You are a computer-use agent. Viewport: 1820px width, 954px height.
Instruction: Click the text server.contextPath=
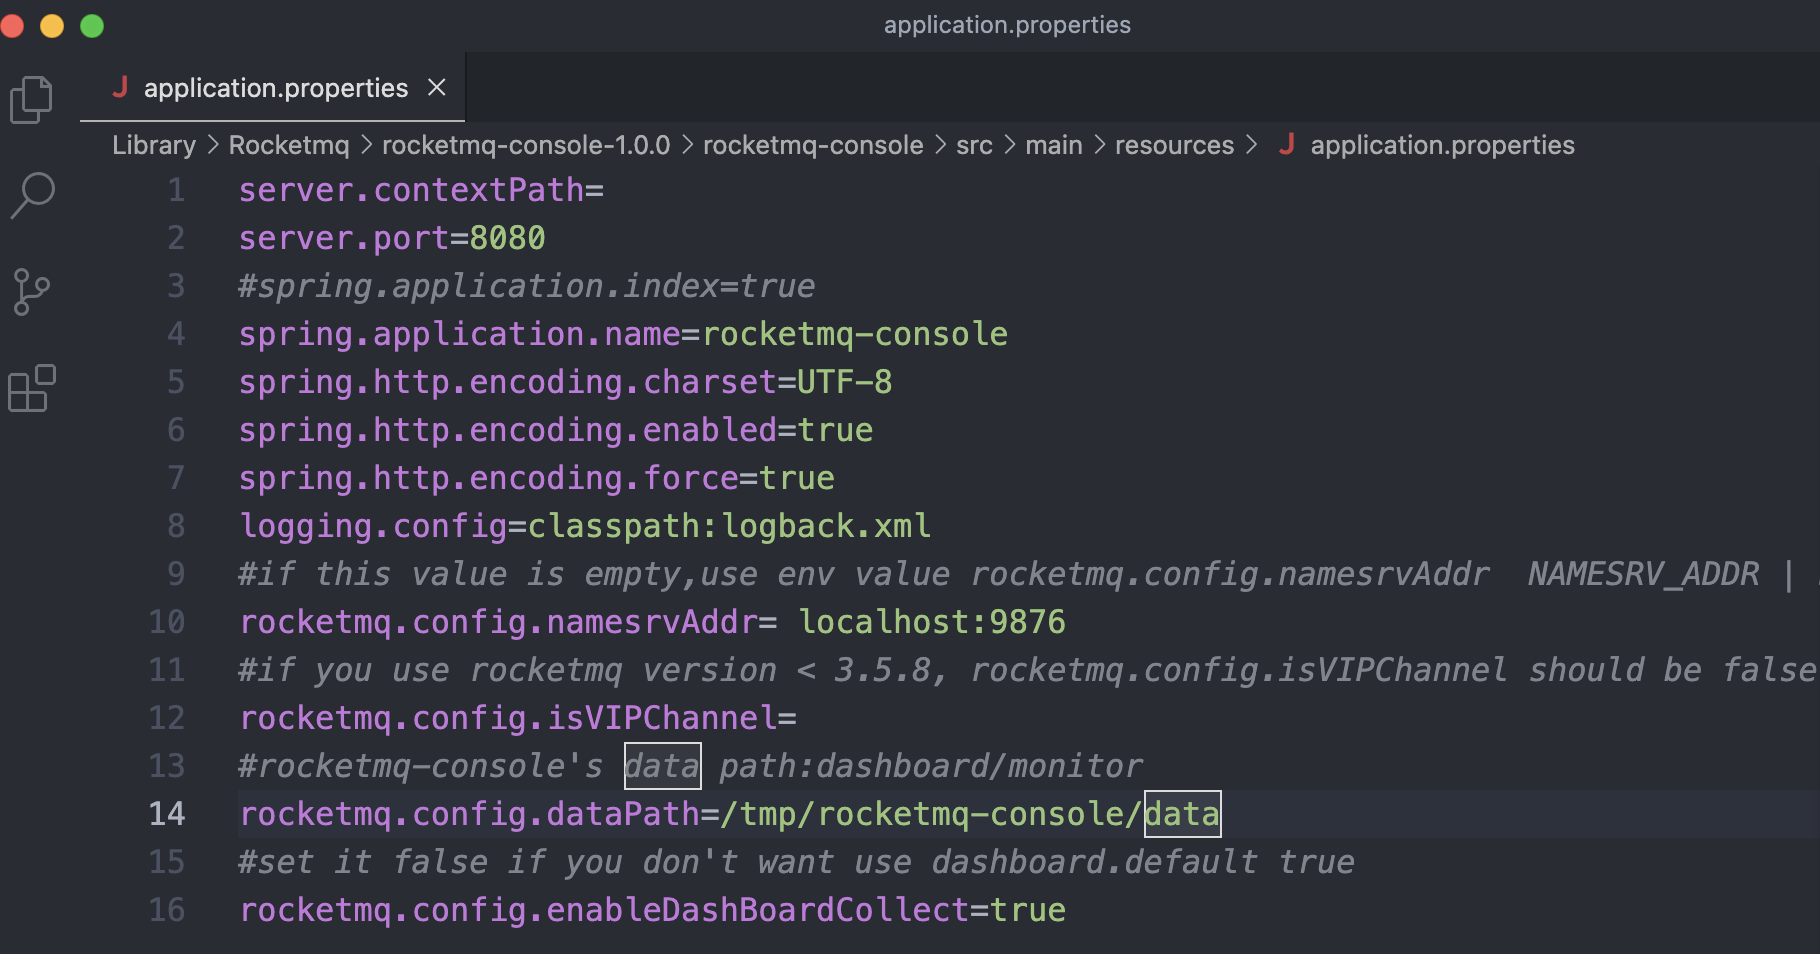pyautogui.click(x=421, y=190)
